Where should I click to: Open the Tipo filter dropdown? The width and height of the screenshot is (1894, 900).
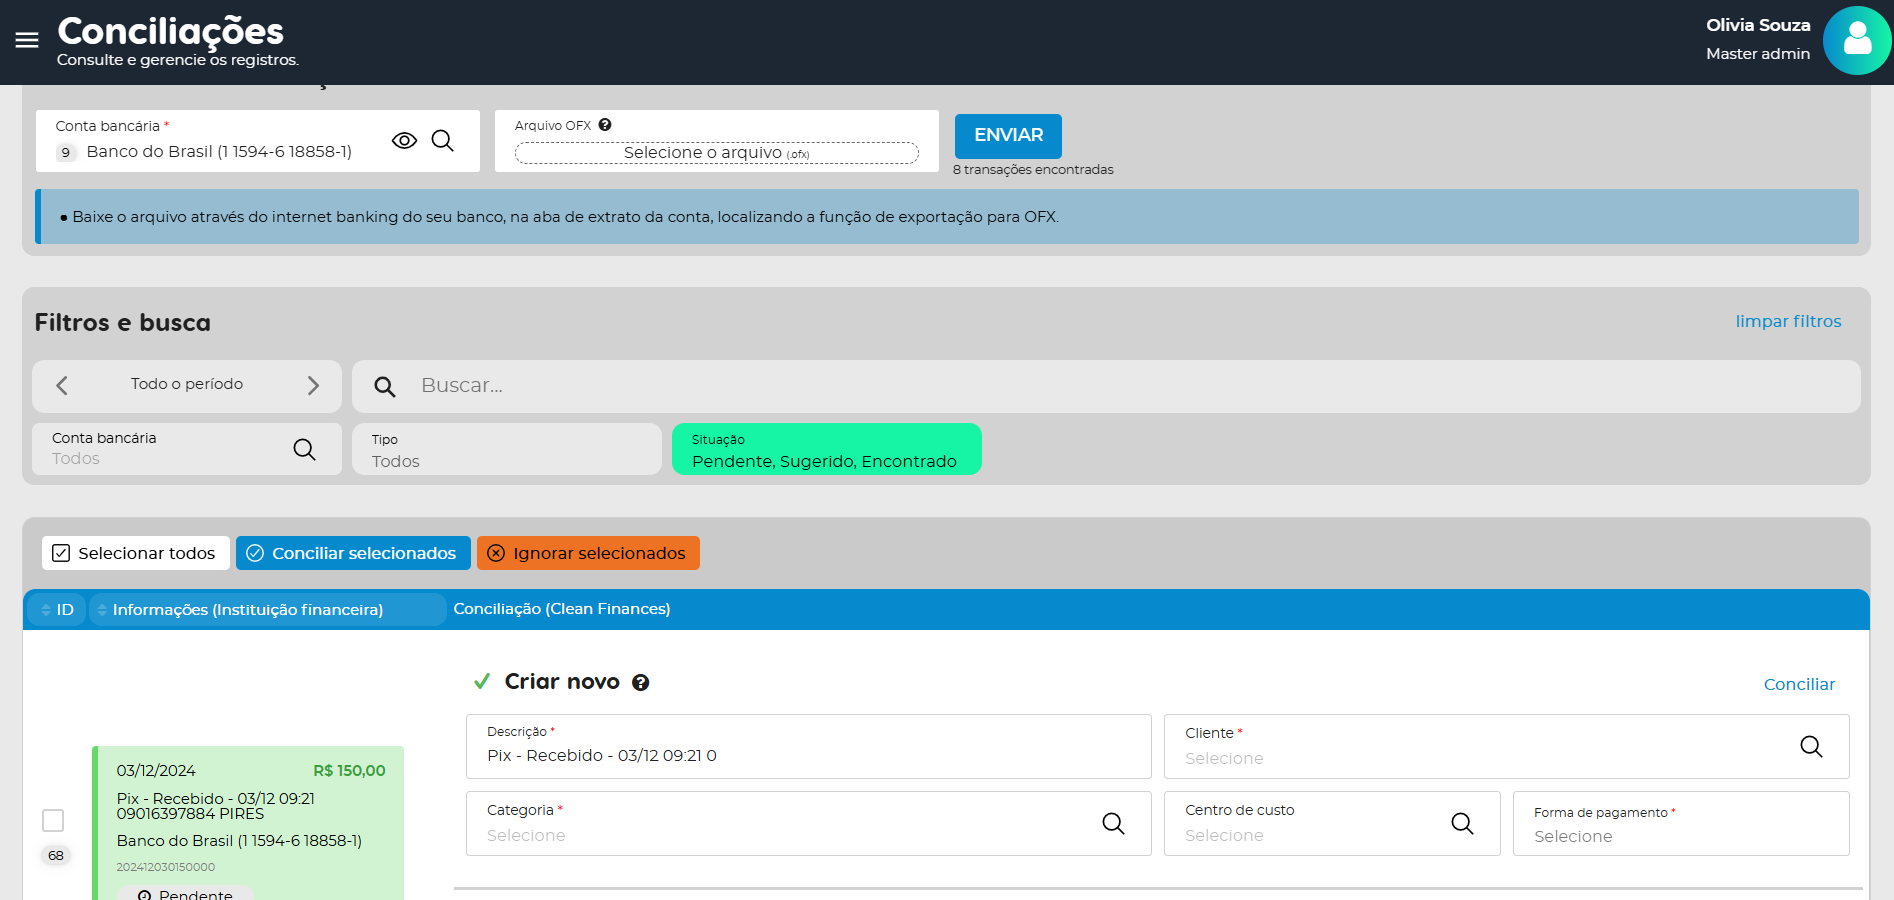tap(506, 450)
